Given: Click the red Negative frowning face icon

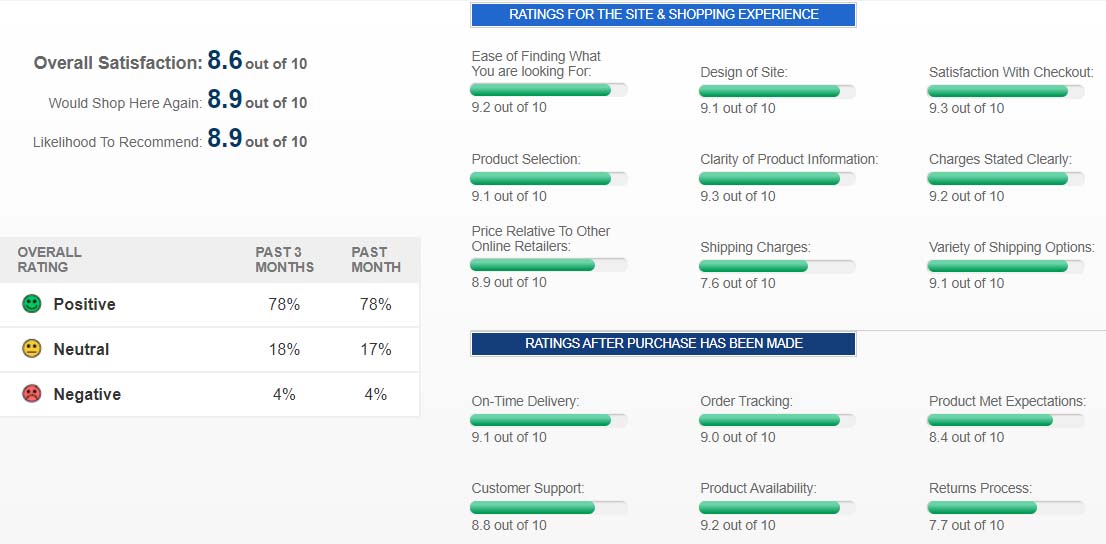Looking at the screenshot, I should point(32,394).
